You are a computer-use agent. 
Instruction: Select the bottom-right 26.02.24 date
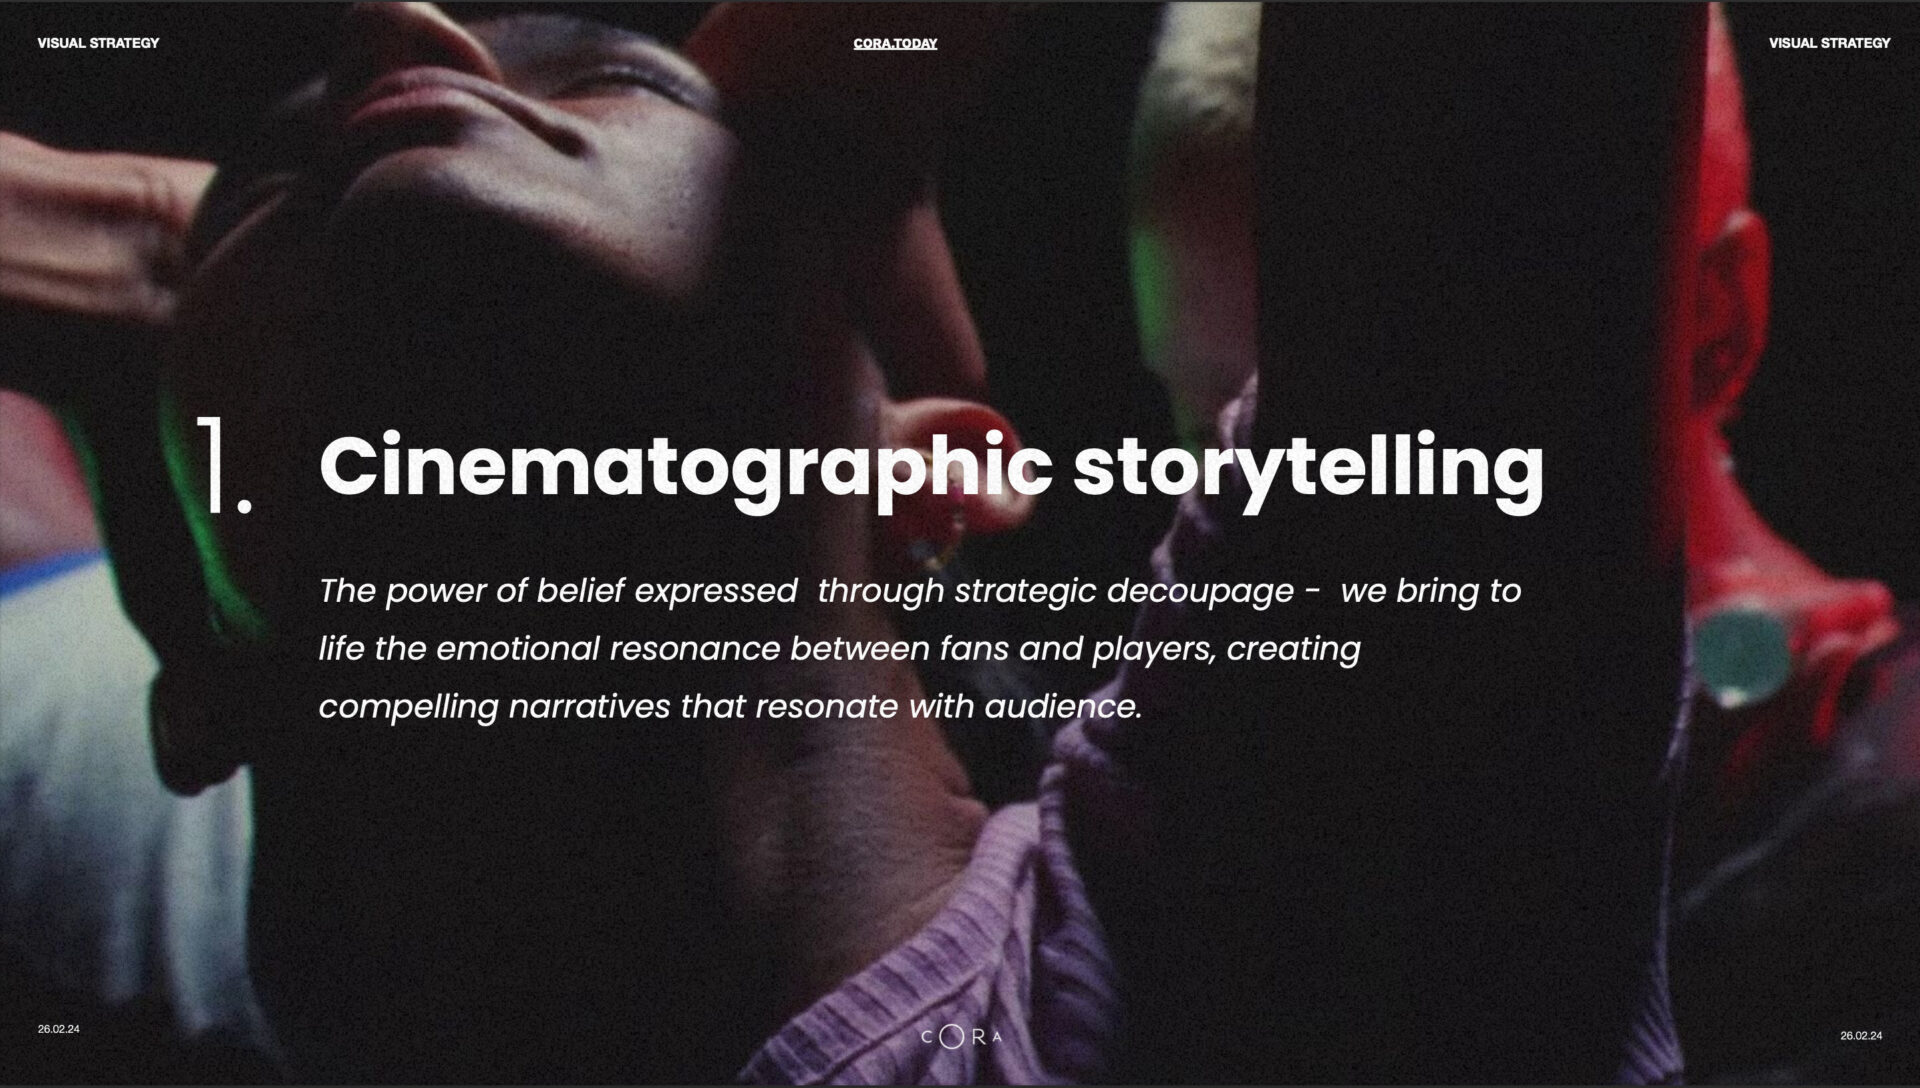(1861, 1036)
